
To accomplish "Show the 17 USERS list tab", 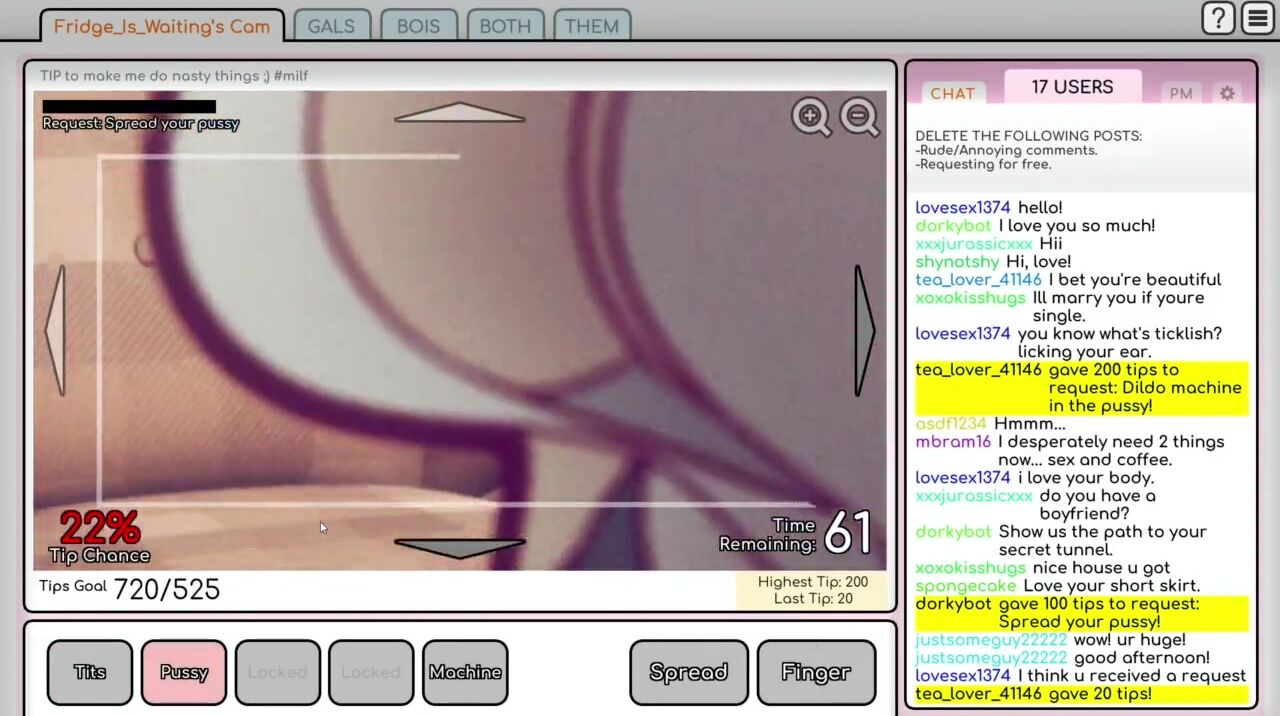I will click(1072, 87).
